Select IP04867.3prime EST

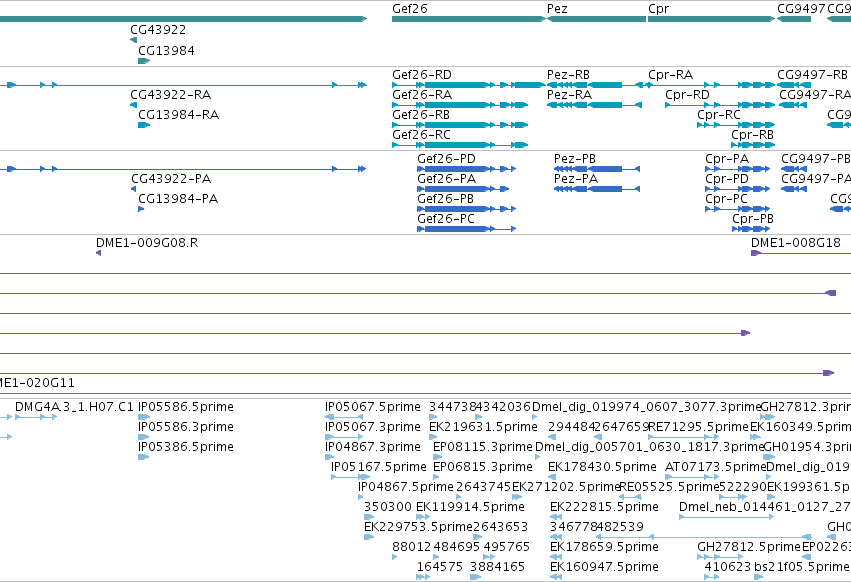point(373,447)
